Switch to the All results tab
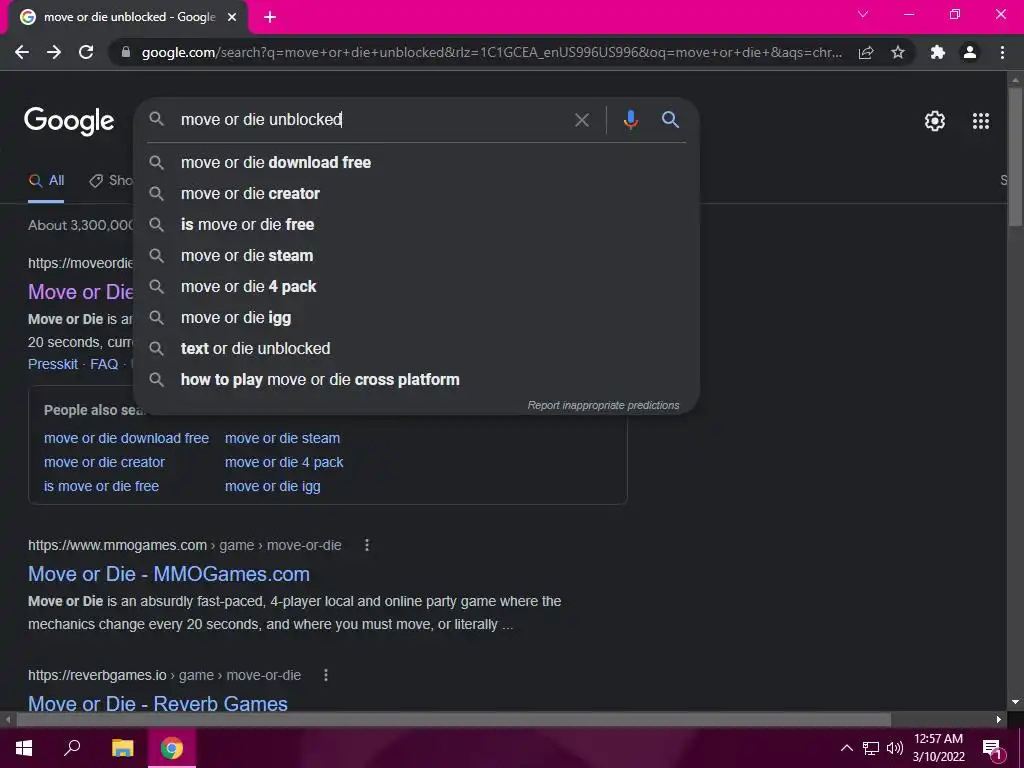This screenshot has height=768, width=1024. pyautogui.click(x=46, y=181)
